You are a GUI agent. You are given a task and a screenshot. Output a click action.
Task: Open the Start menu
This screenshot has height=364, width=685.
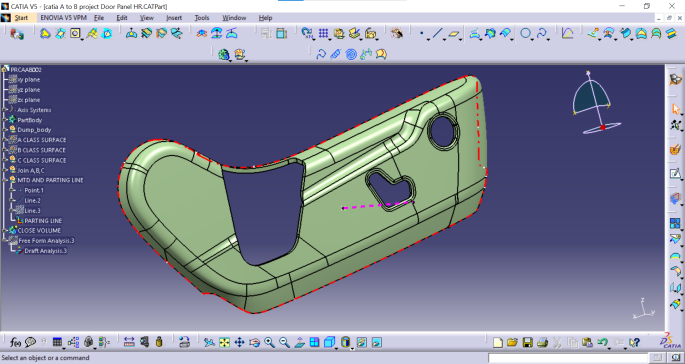21,18
